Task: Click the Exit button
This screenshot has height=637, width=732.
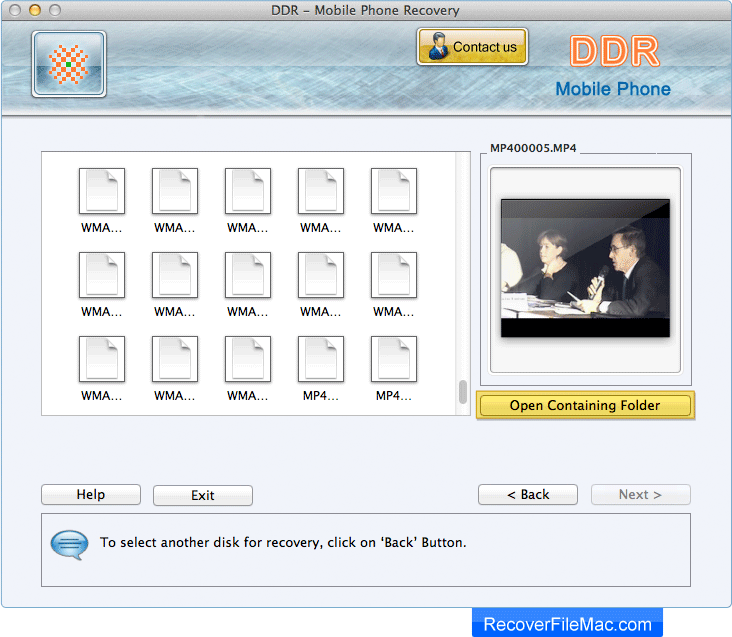Action: 203,495
